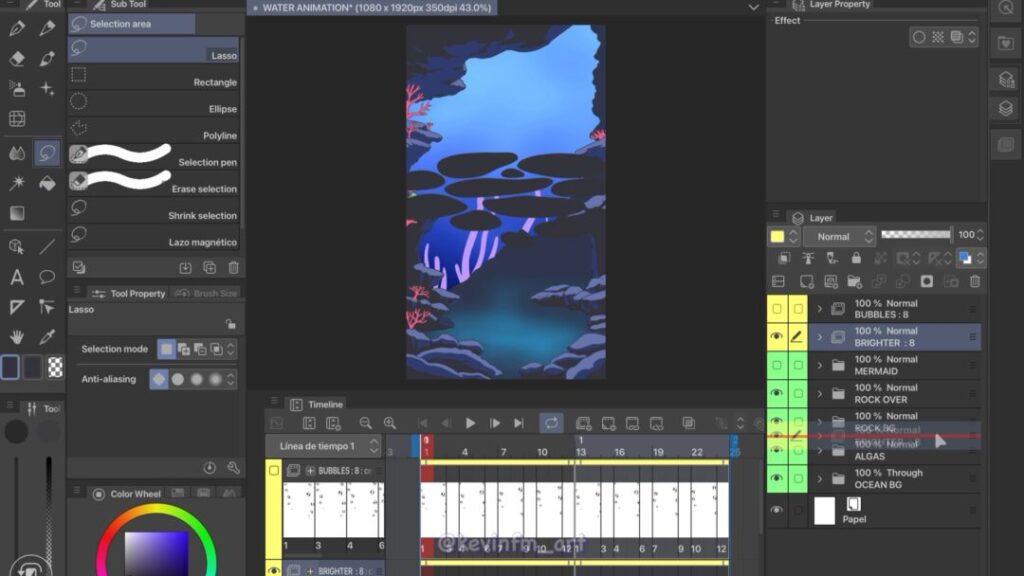The width and height of the screenshot is (1024, 576).
Task: Click the Create layer mask icon
Action: pos(927,281)
